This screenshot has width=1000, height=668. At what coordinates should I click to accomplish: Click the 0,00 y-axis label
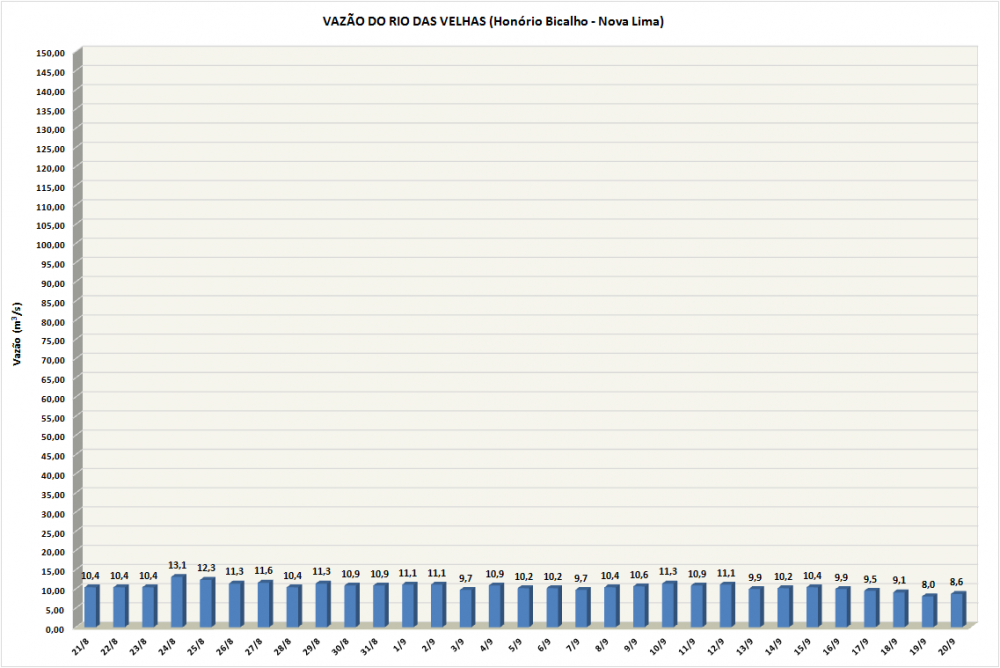click(55, 629)
